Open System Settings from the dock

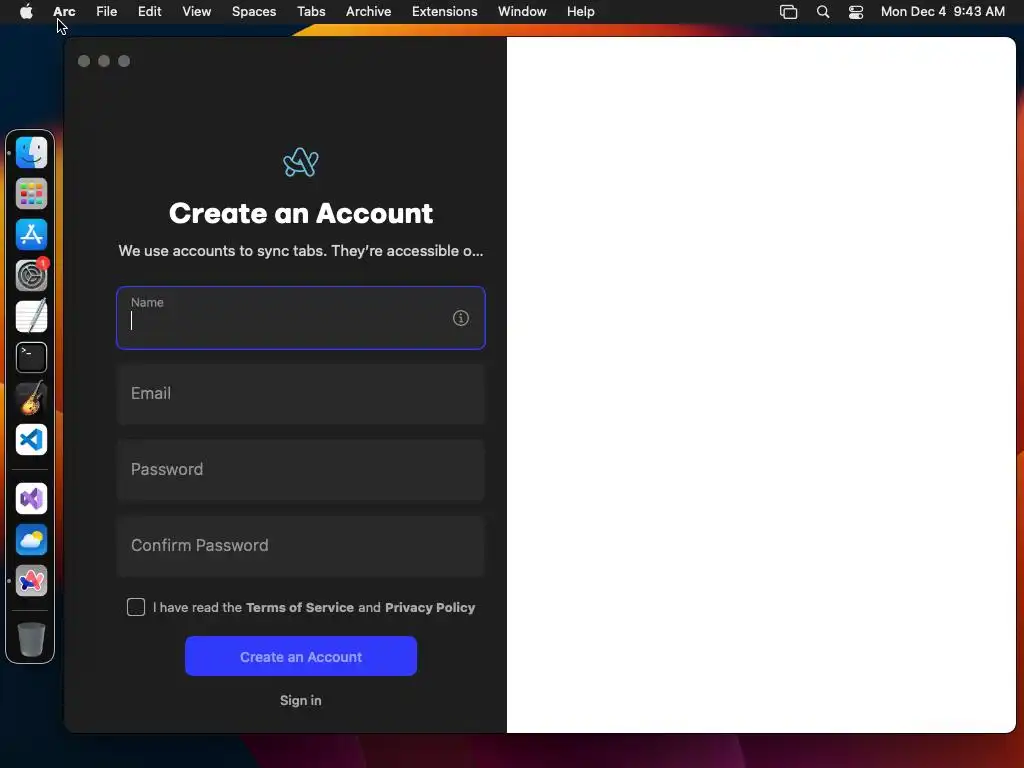[x=31, y=276]
